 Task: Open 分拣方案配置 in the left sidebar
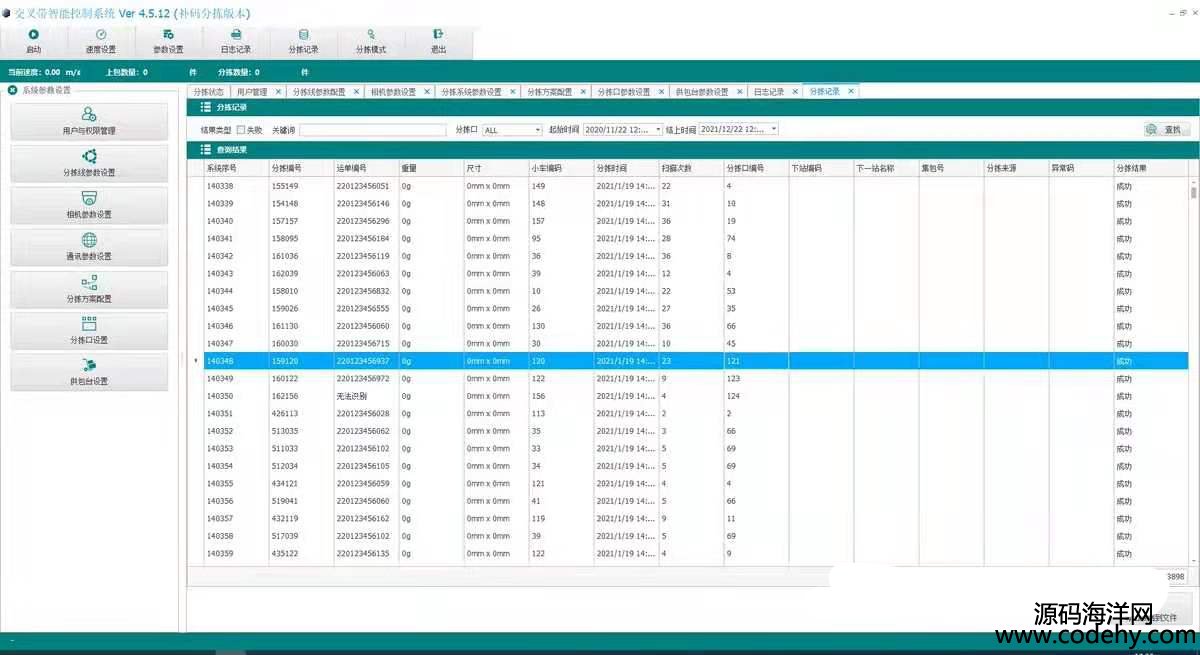[x=89, y=289]
